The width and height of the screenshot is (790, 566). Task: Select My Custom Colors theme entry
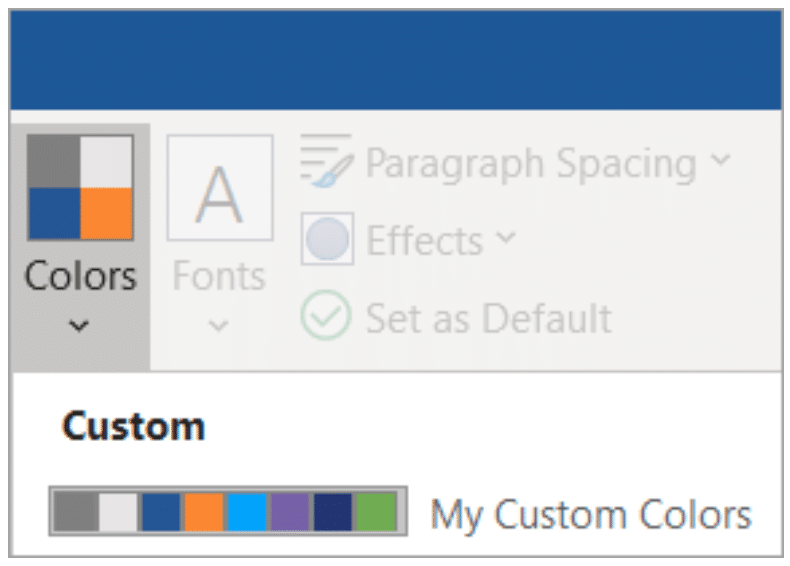[x=401, y=512]
